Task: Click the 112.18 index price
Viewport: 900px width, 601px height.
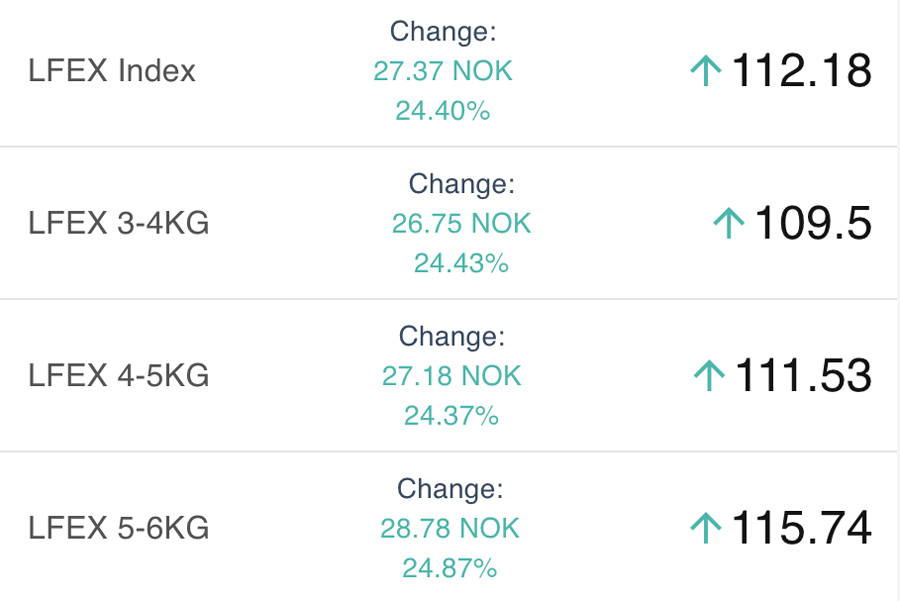Action: tap(802, 71)
